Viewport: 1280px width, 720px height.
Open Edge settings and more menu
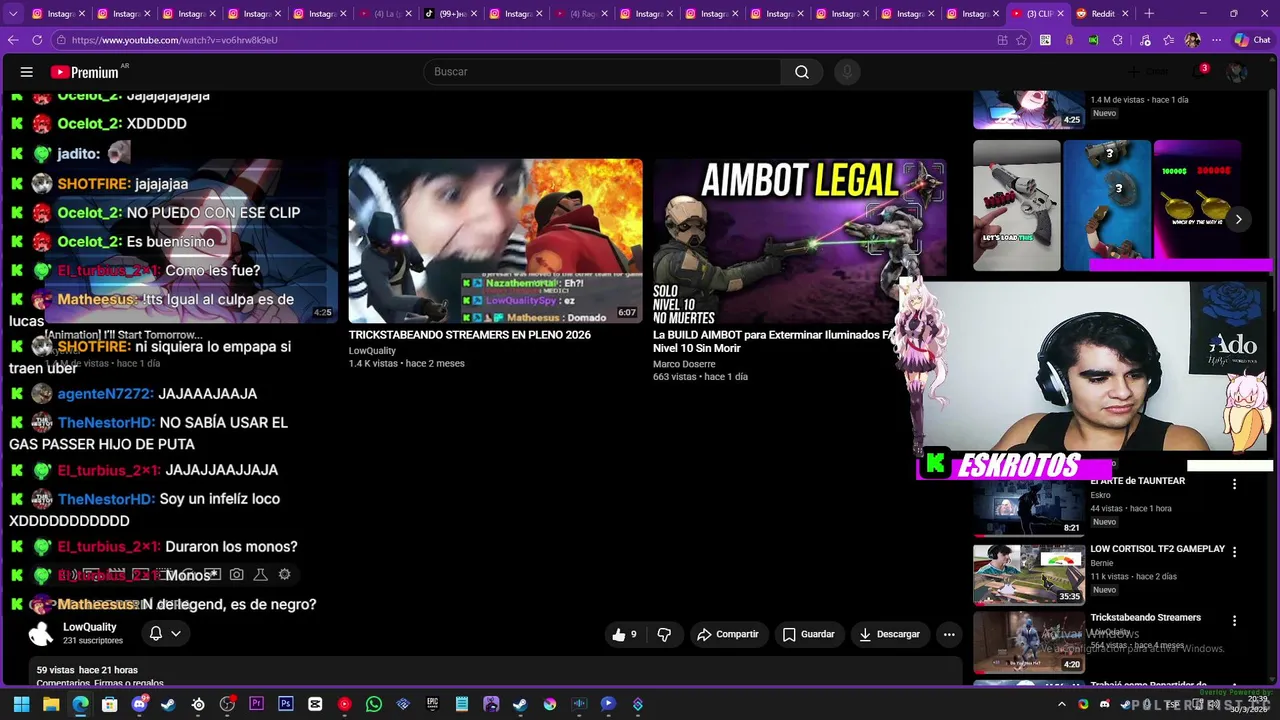coord(1216,40)
